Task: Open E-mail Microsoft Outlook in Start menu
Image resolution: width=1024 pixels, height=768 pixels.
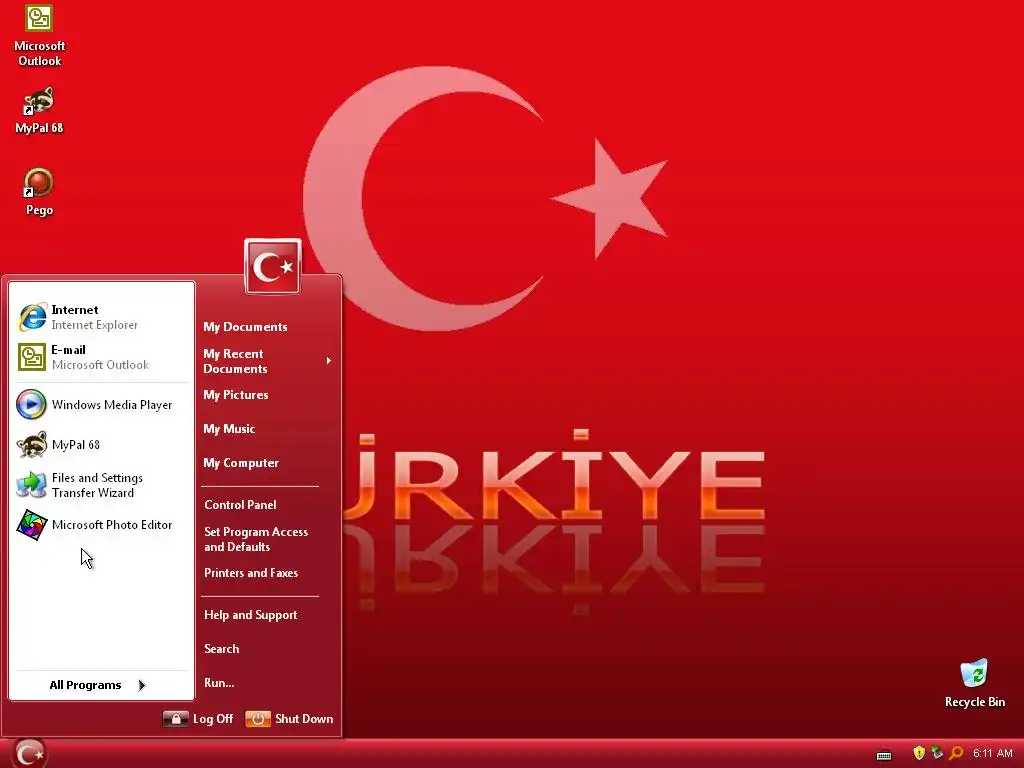Action: coord(102,357)
